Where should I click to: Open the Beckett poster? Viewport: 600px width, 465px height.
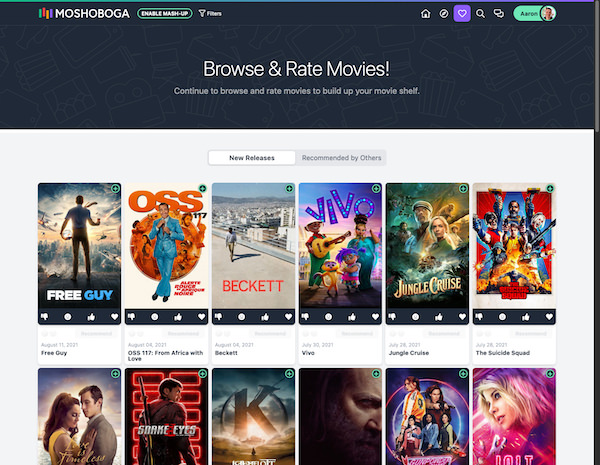(253, 246)
